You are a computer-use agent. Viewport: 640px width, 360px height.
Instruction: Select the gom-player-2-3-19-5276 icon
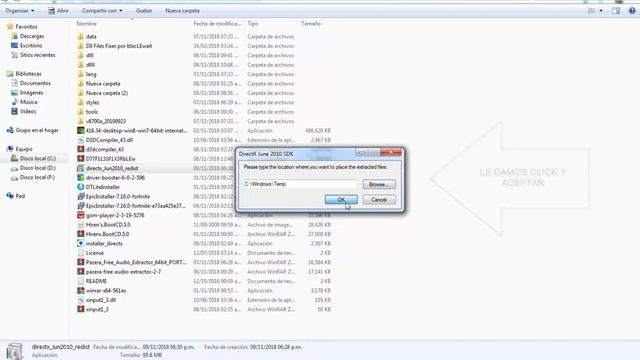81,215
